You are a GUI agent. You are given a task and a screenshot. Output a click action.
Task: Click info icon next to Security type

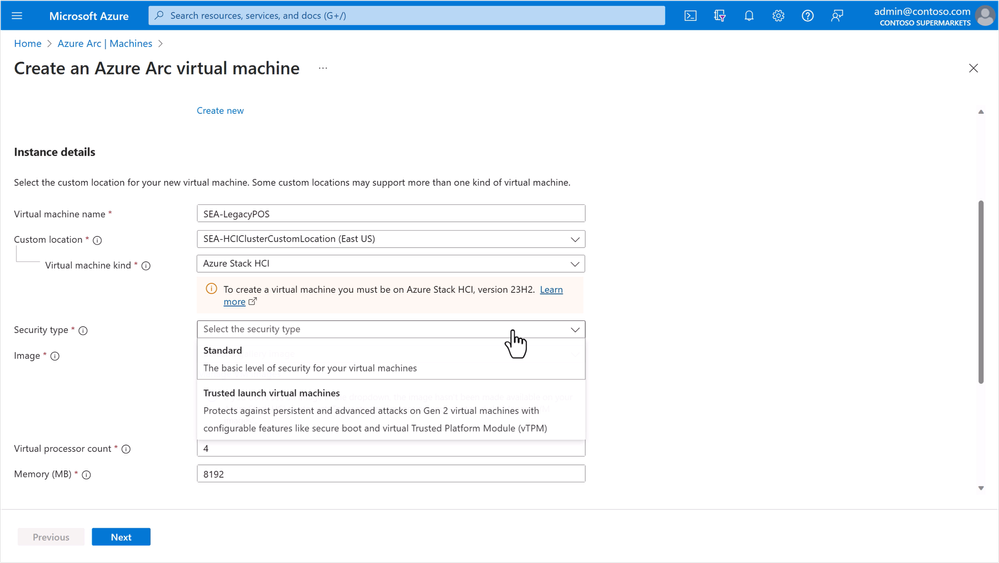click(83, 331)
